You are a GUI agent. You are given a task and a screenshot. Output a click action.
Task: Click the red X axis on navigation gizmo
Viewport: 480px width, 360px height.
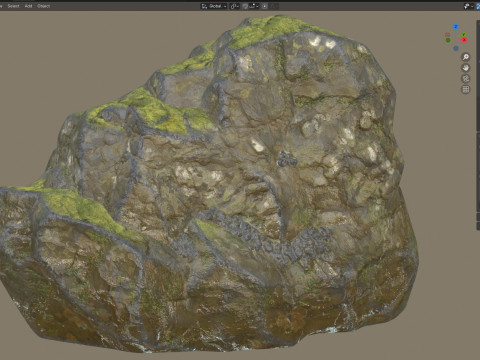pyautogui.click(x=464, y=40)
